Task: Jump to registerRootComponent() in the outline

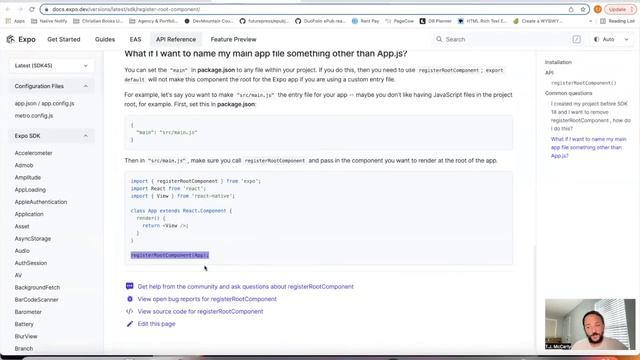Action: click(583, 83)
